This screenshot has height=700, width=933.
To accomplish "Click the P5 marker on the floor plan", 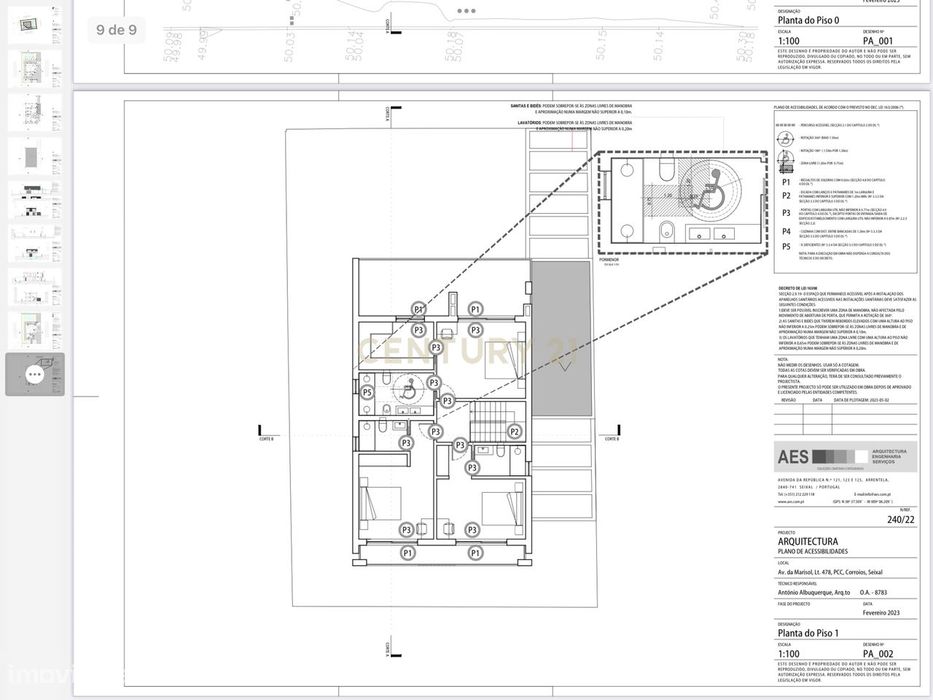I will [x=367, y=392].
